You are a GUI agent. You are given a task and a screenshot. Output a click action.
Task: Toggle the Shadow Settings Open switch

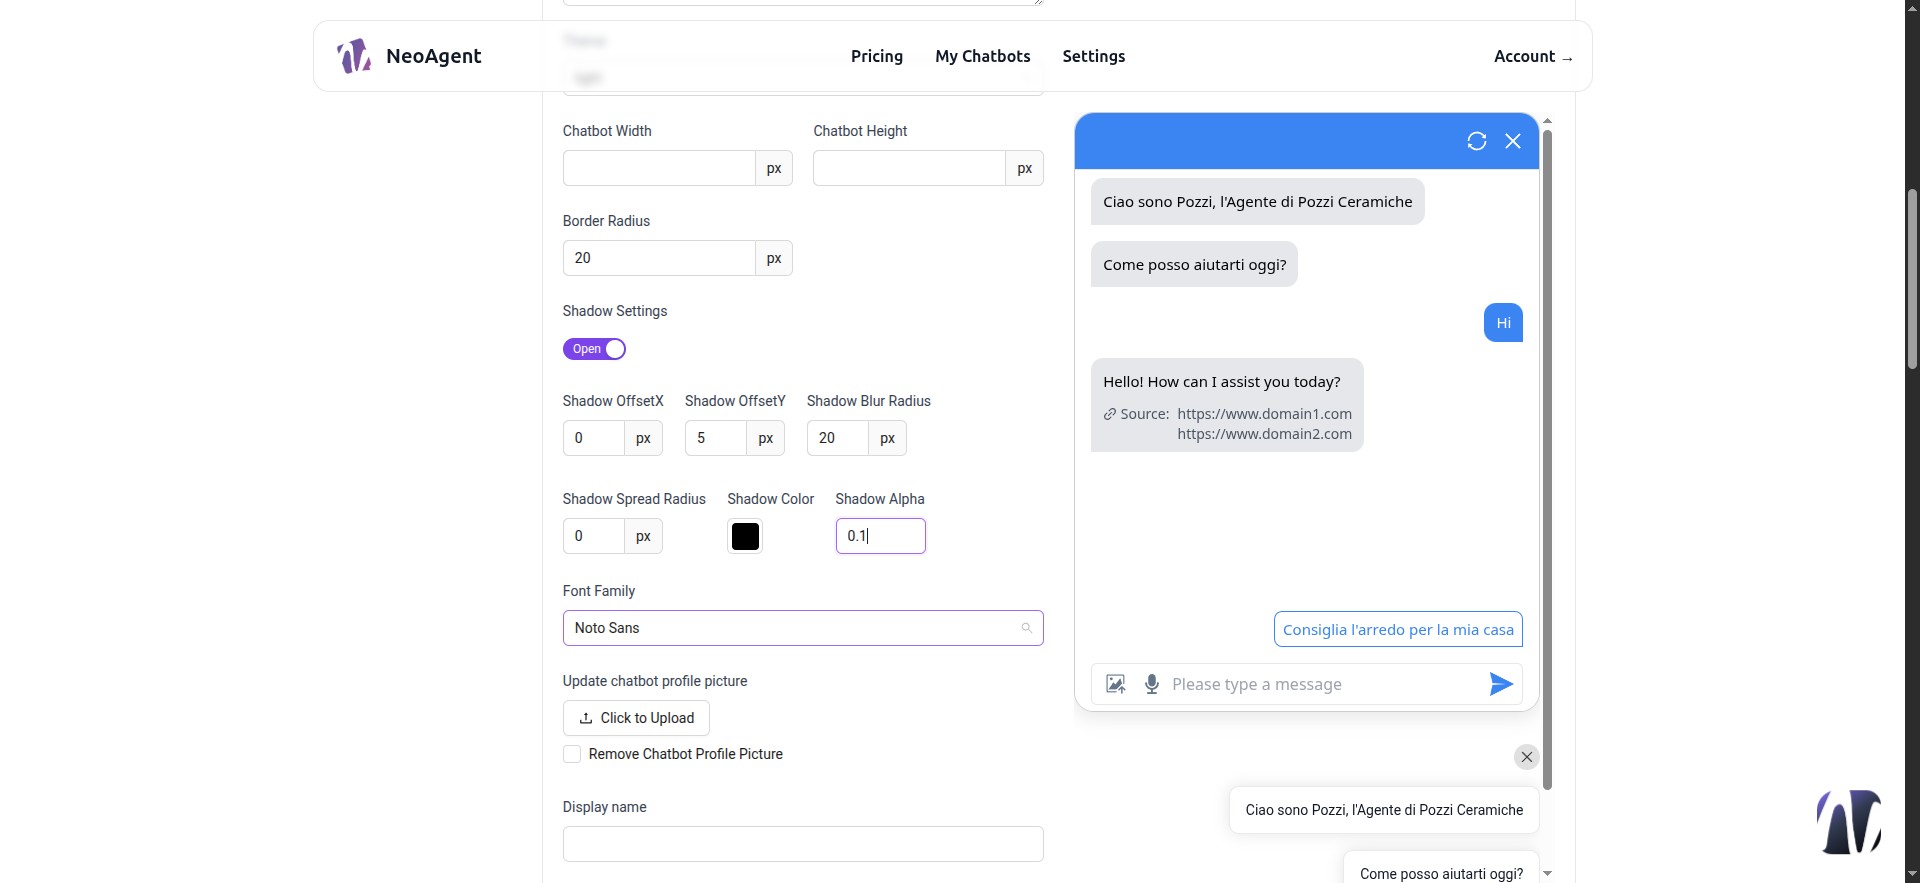(x=594, y=349)
